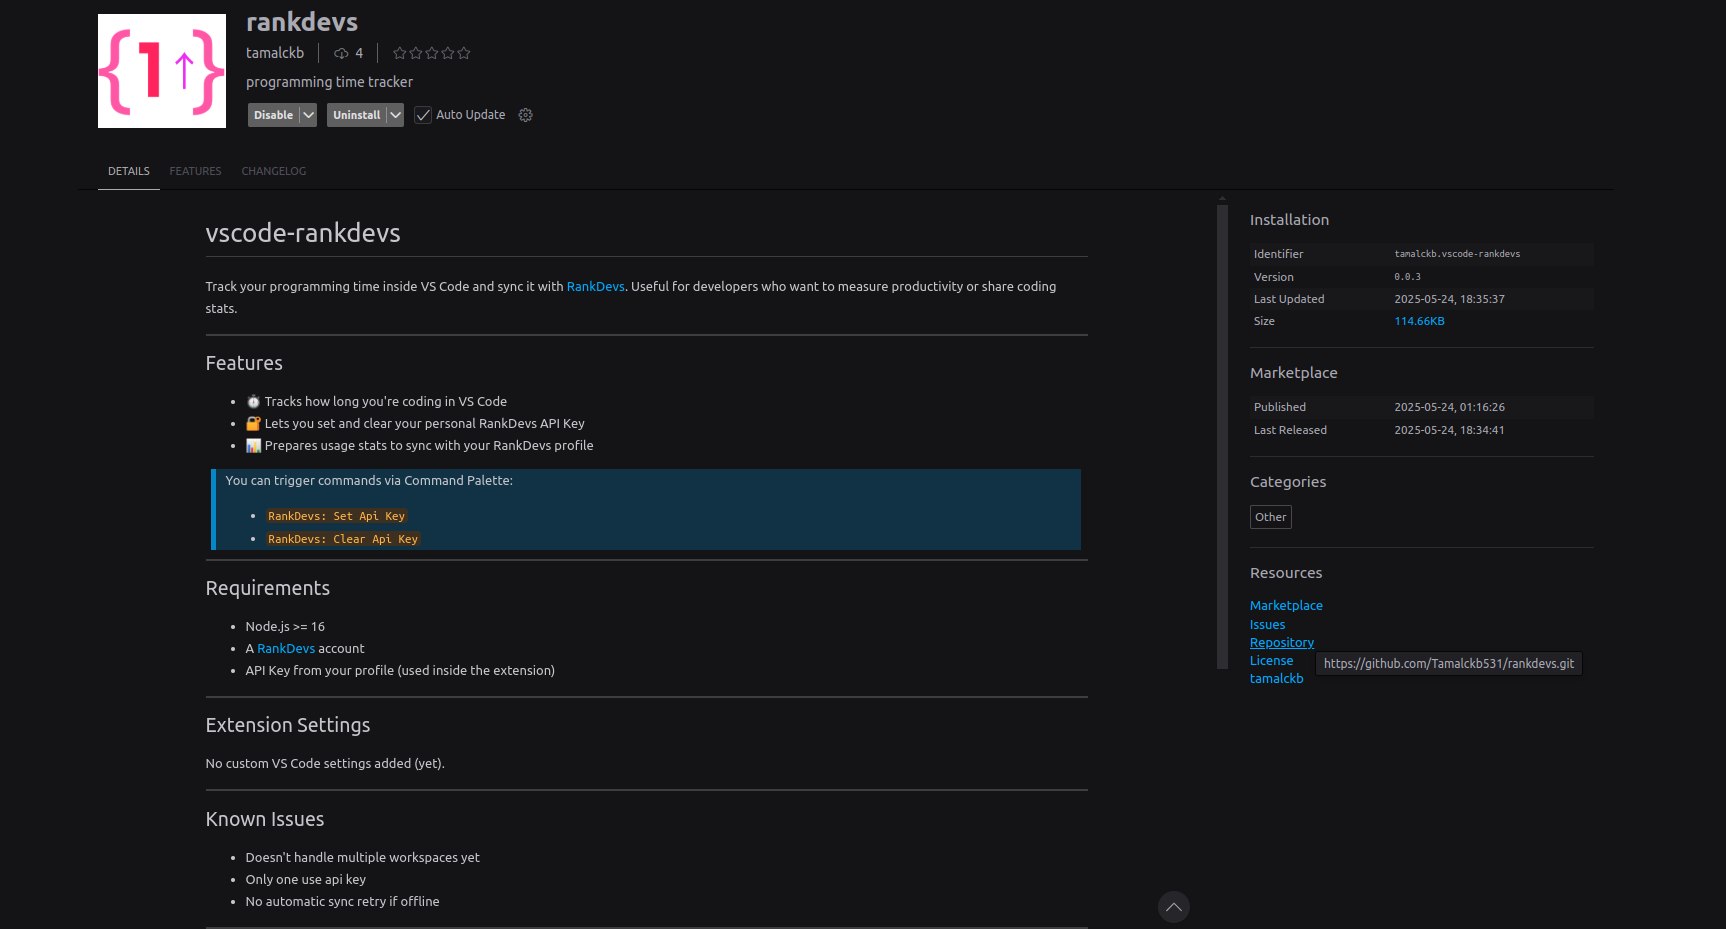This screenshot has width=1726, height=929.
Task: Click 'Tracks how long you're coding' bullet
Action: pos(376,401)
